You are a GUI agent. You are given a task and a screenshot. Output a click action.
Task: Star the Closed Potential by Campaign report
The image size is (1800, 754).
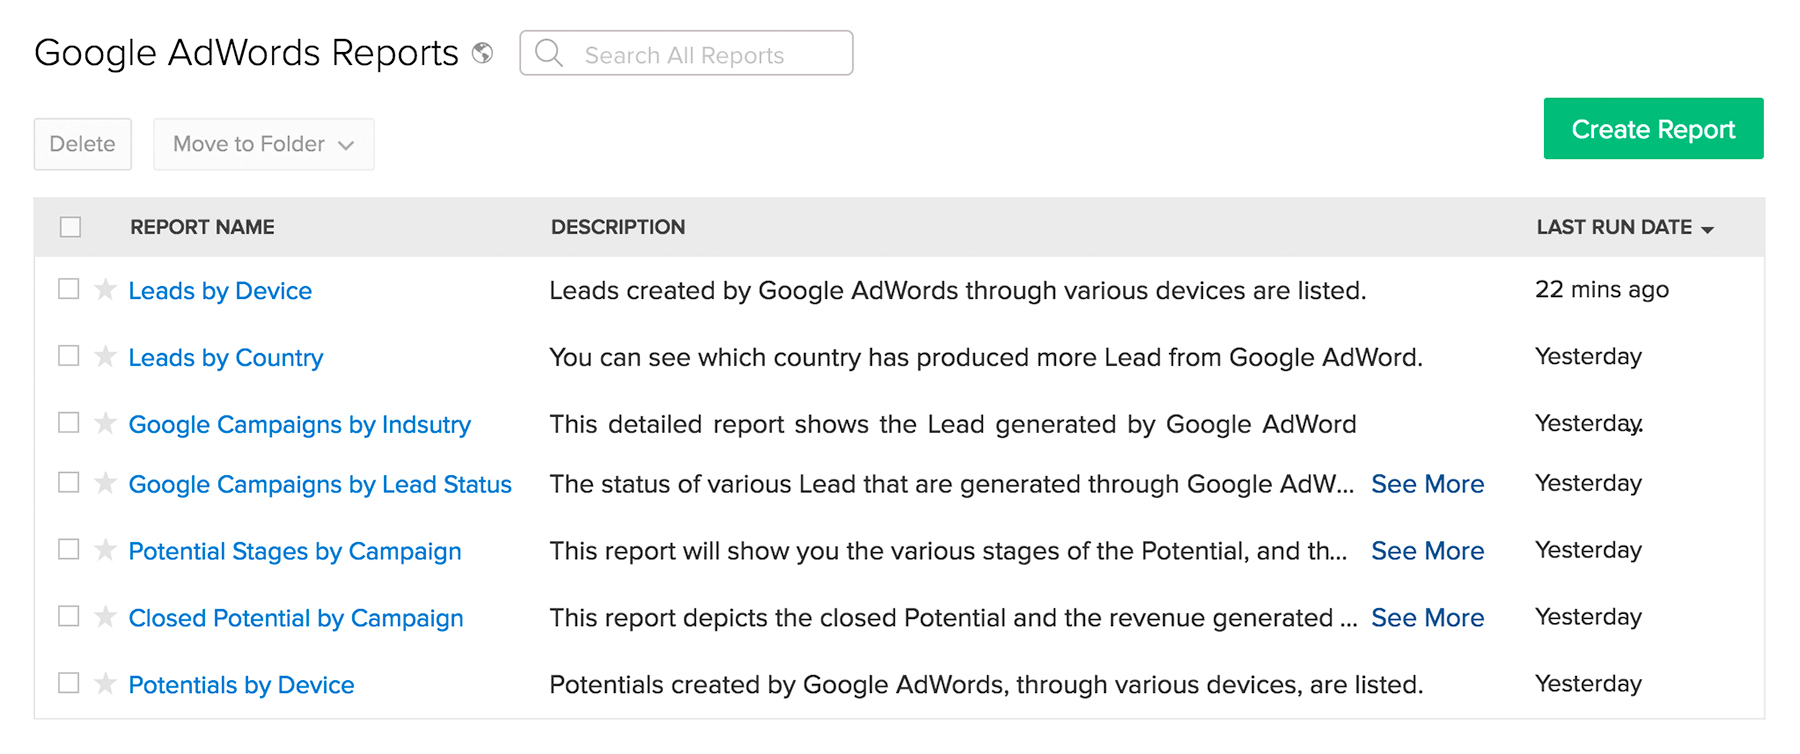pos(105,617)
